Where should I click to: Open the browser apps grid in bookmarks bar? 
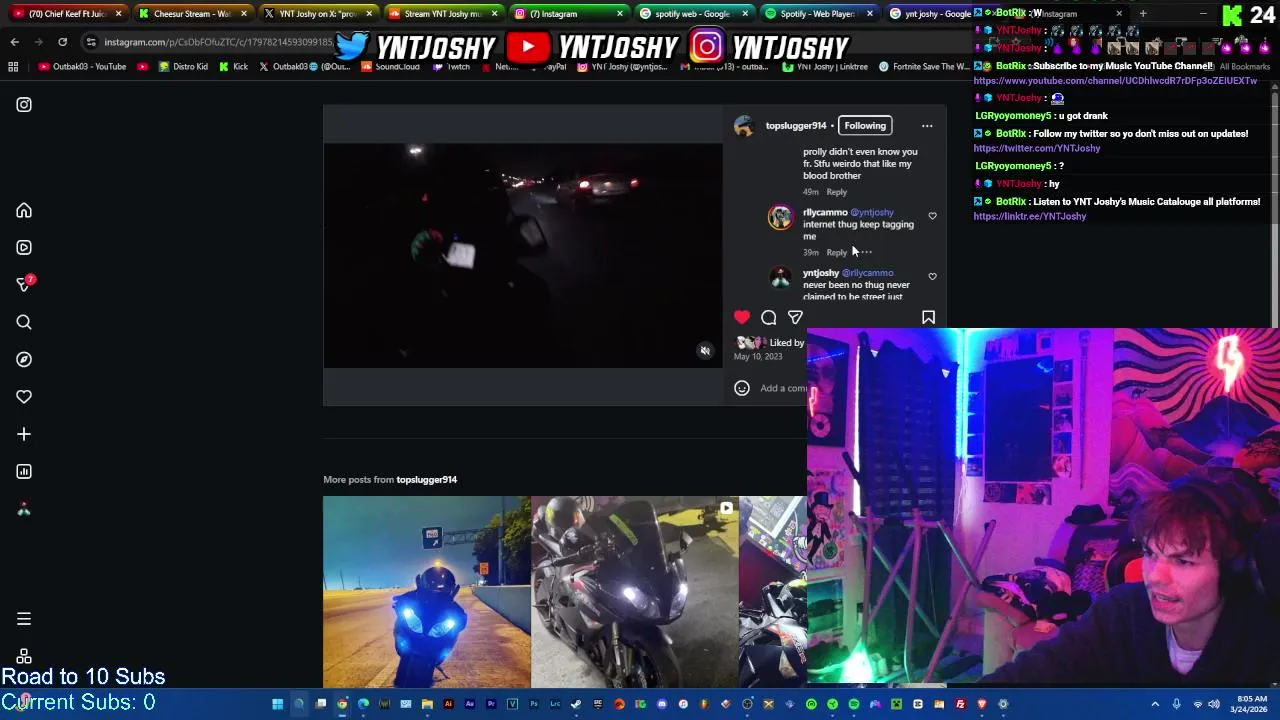click(13, 67)
